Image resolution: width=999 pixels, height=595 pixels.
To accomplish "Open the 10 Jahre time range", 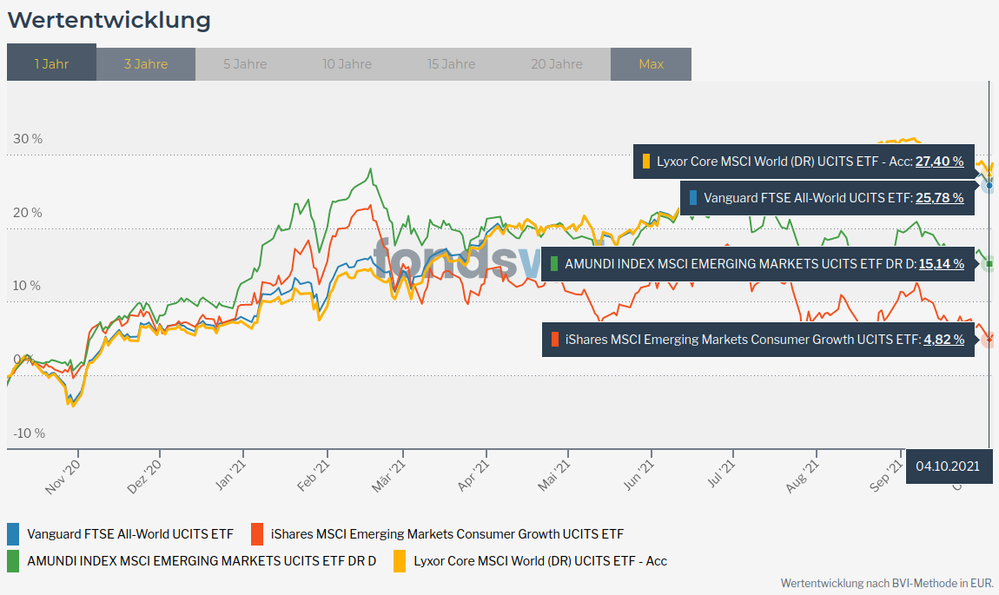I will point(349,64).
